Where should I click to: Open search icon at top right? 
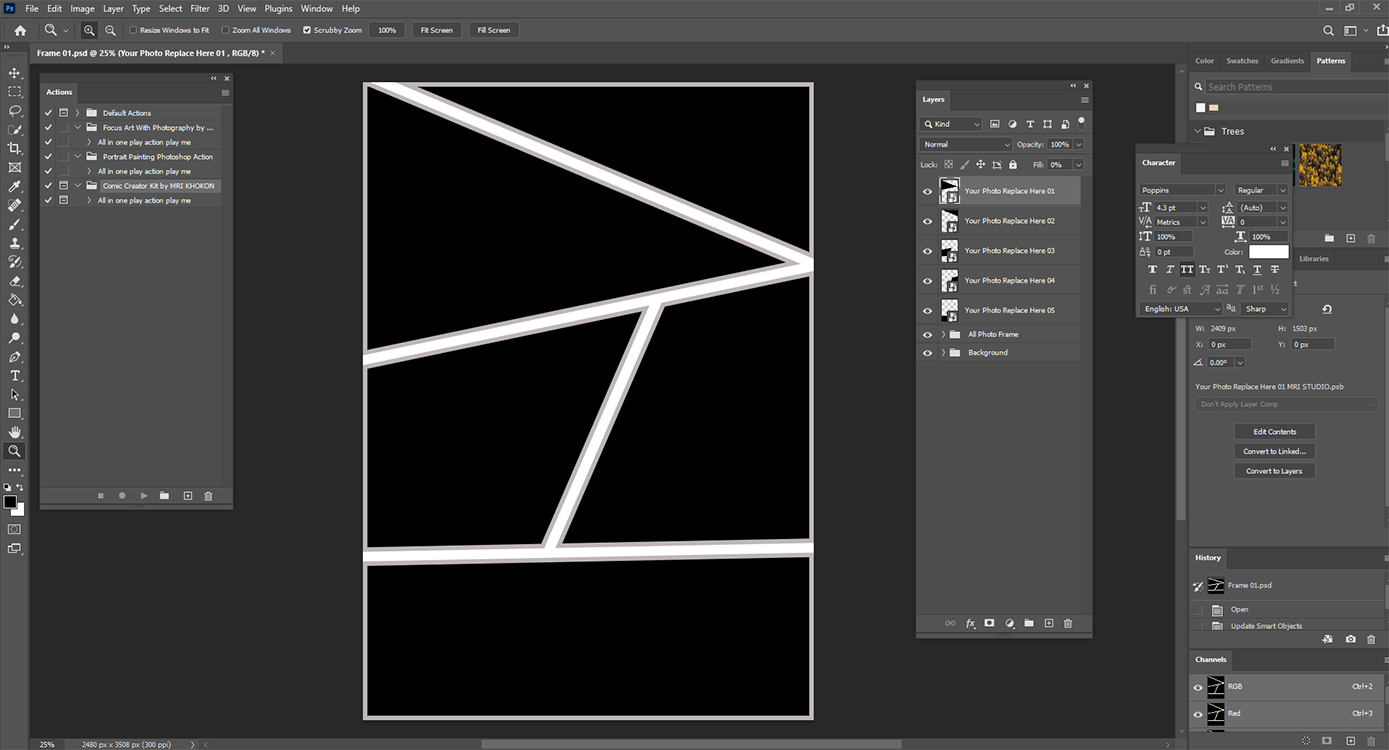pyautogui.click(x=1329, y=30)
